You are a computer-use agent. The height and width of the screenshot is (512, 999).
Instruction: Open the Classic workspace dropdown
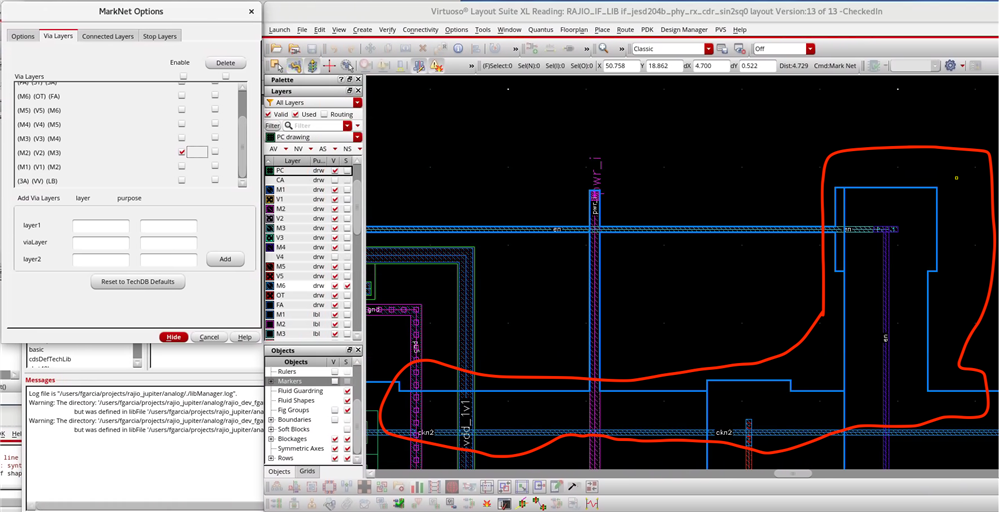coord(708,48)
